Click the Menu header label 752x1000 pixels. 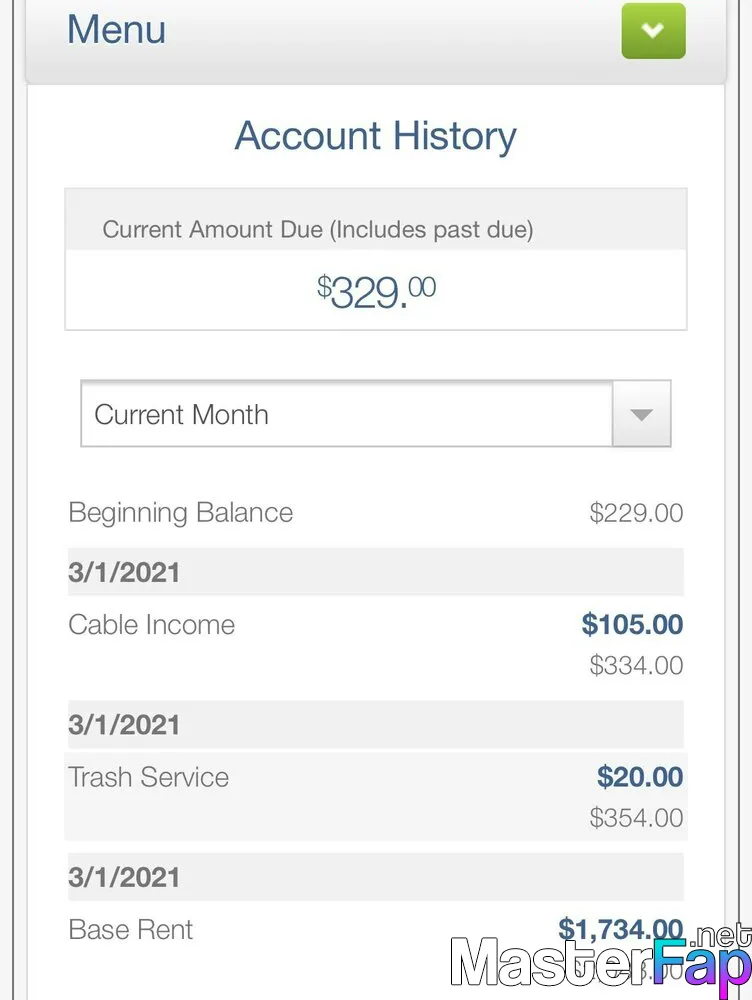pyautogui.click(x=117, y=29)
